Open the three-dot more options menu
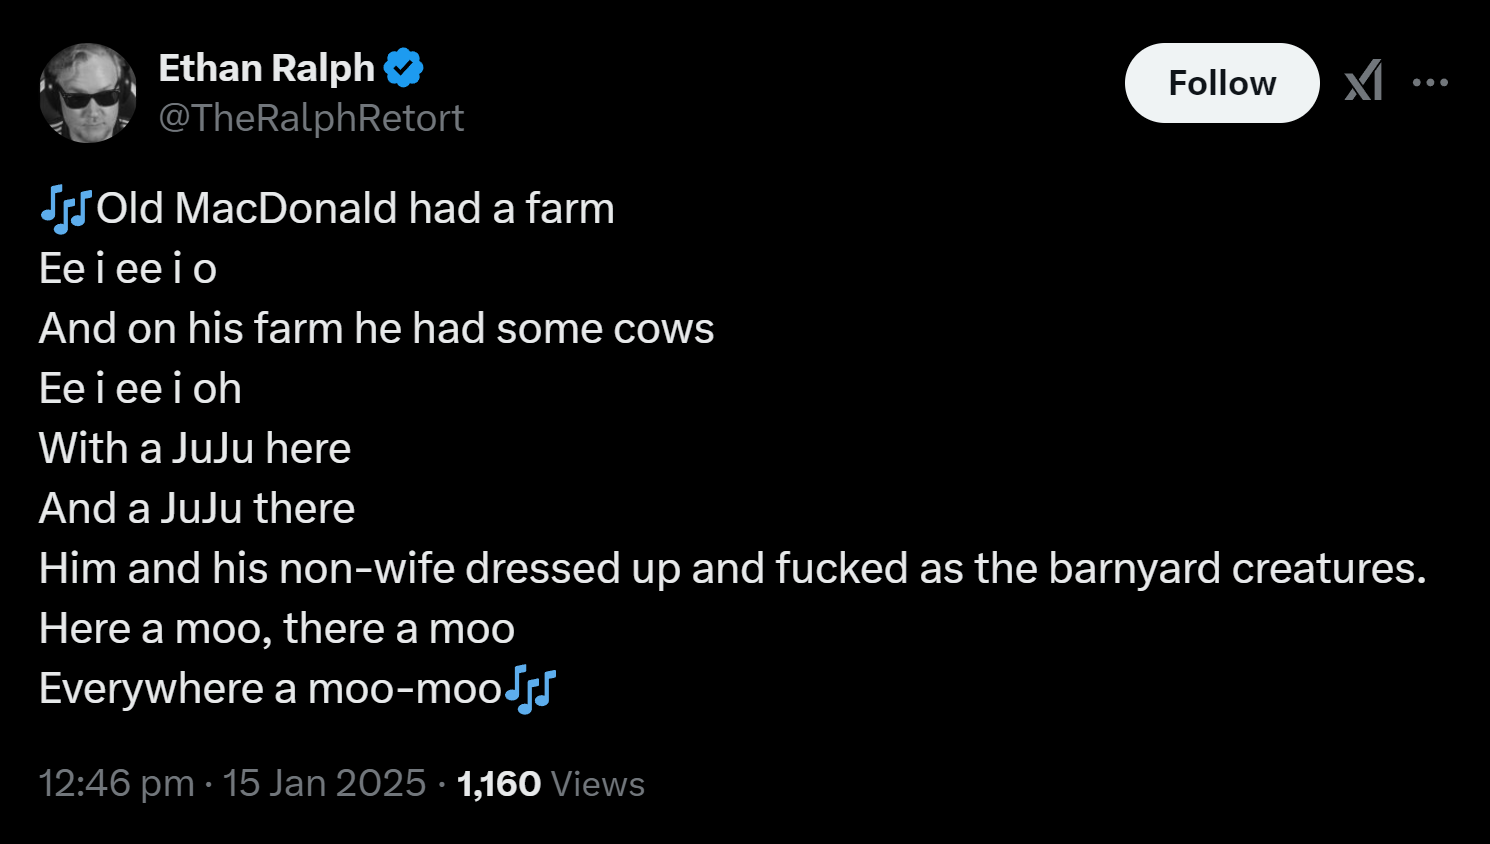1490x844 pixels. pyautogui.click(x=1430, y=83)
